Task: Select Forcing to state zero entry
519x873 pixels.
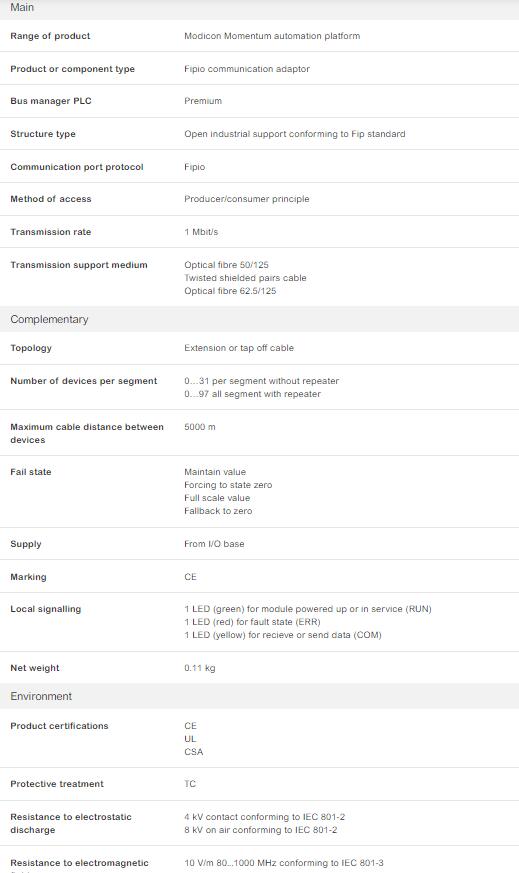Action: pos(228,485)
